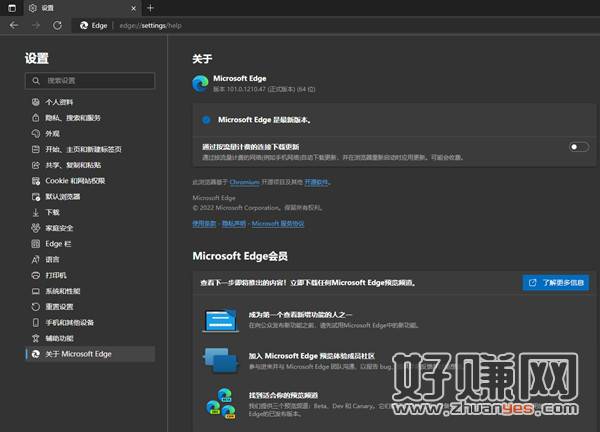The width and height of the screenshot is (600, 432).
Task: Open the Chromium hyperlink
Action: tap(244, 183)
